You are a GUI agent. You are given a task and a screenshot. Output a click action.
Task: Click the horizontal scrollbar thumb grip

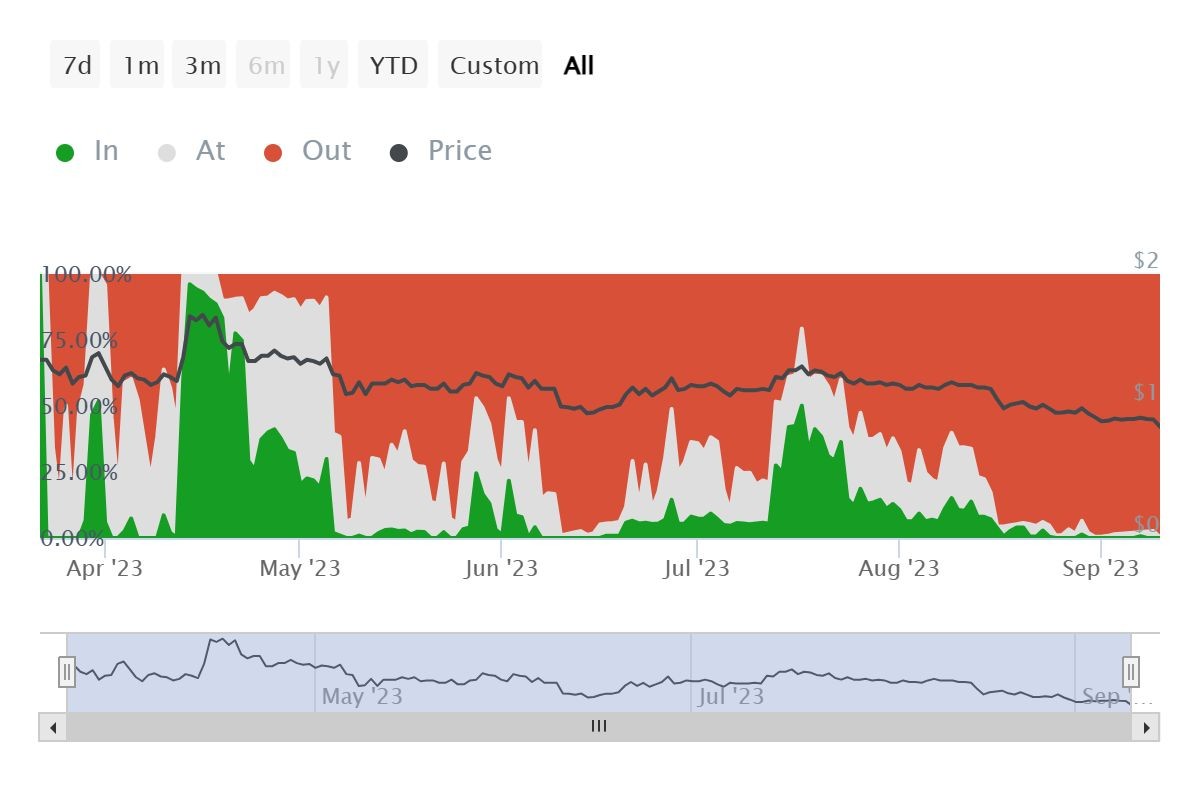pyautogui.click(x=599, y=727)
